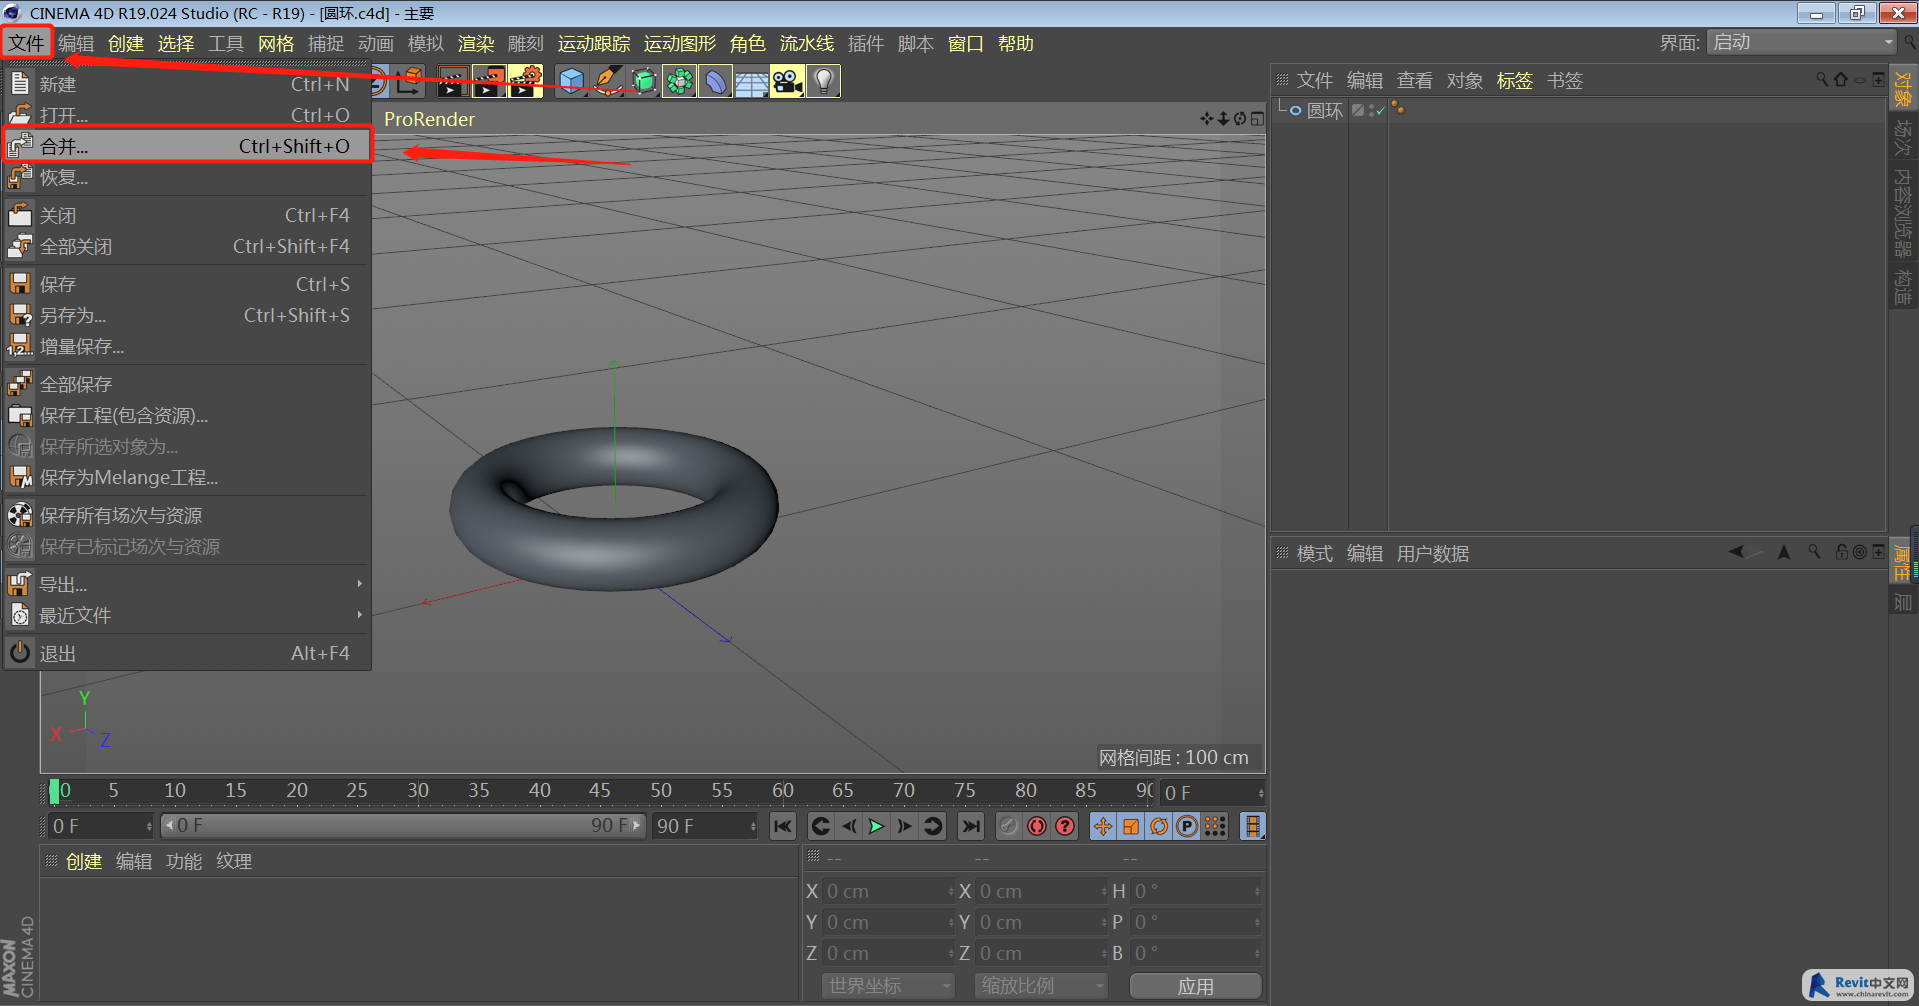Click the Record Active Objects red key button
The image size is (1919, 1006).
coord(1009,826)
